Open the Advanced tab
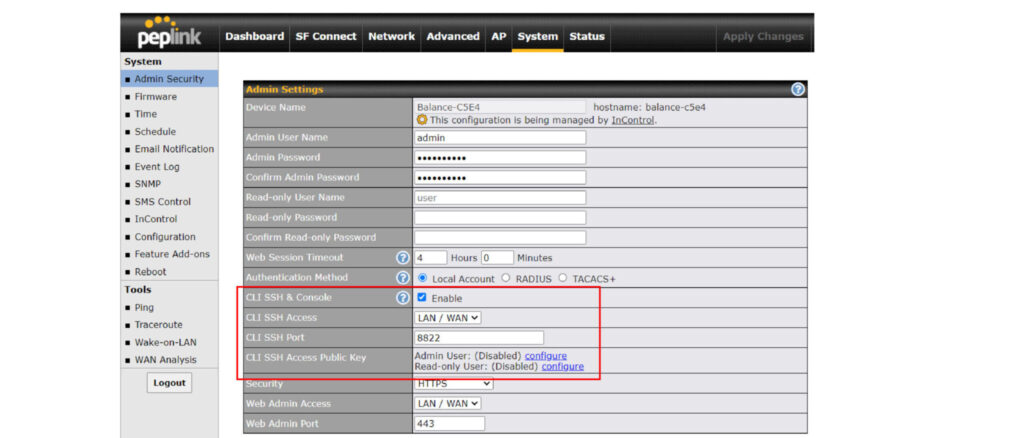The image size is (1024, 438). point(453,37)
